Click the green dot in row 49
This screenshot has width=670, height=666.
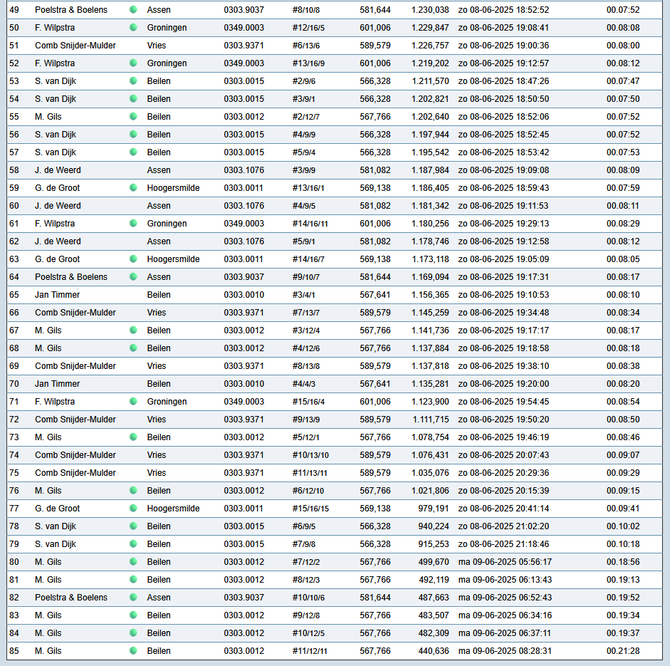[133, 9]
